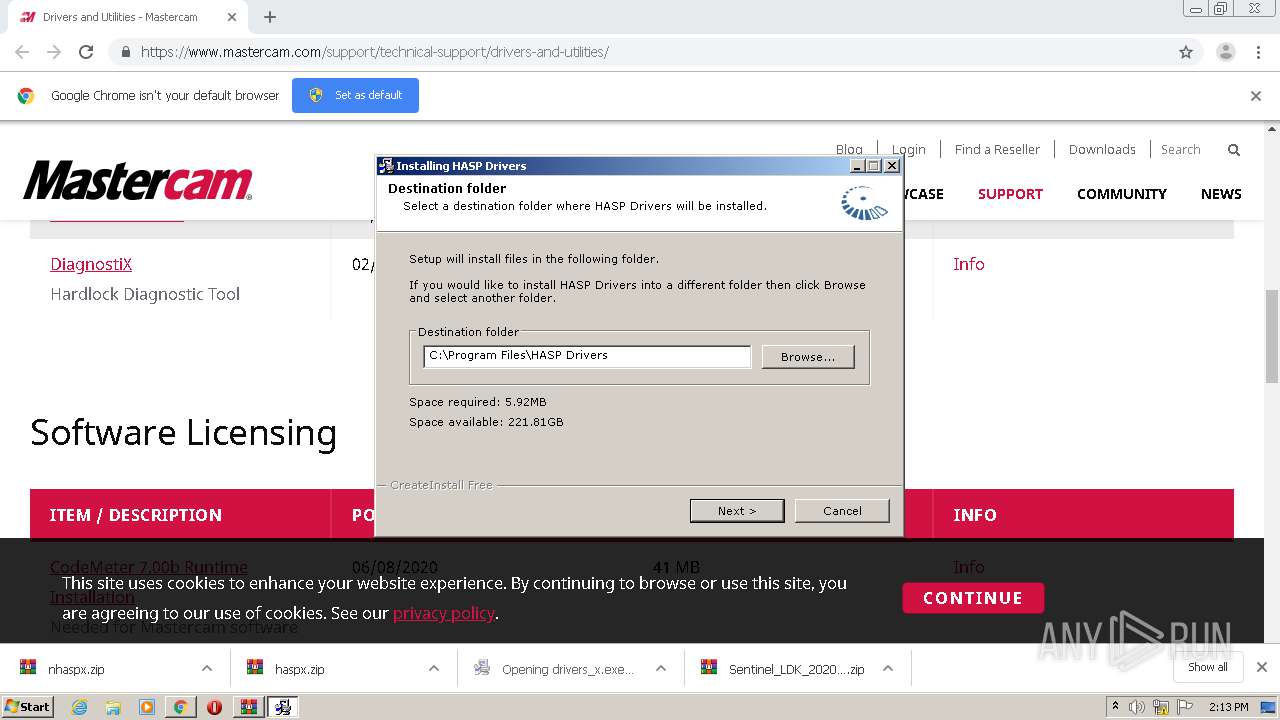The height and width of the screenshot is (720, 1280).
Task: Open the Blog link
Action: pyautogui.click(x=849, y=149)
